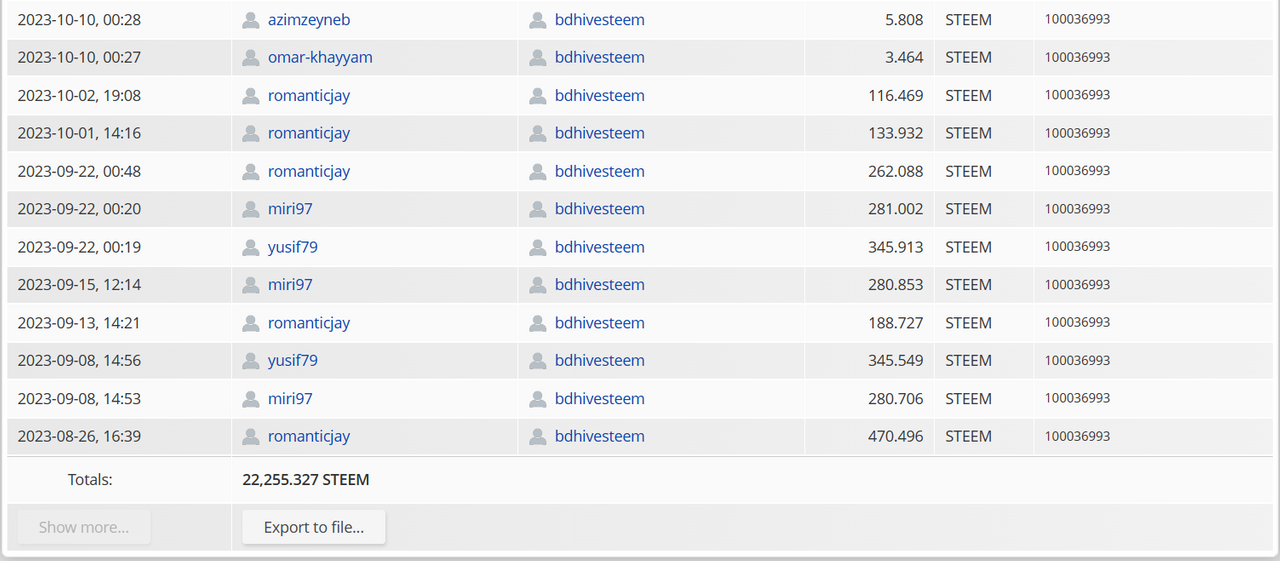Click user avatar icon beside azimzeyneb
The image size is (1280, 561).
coord(251,20)
